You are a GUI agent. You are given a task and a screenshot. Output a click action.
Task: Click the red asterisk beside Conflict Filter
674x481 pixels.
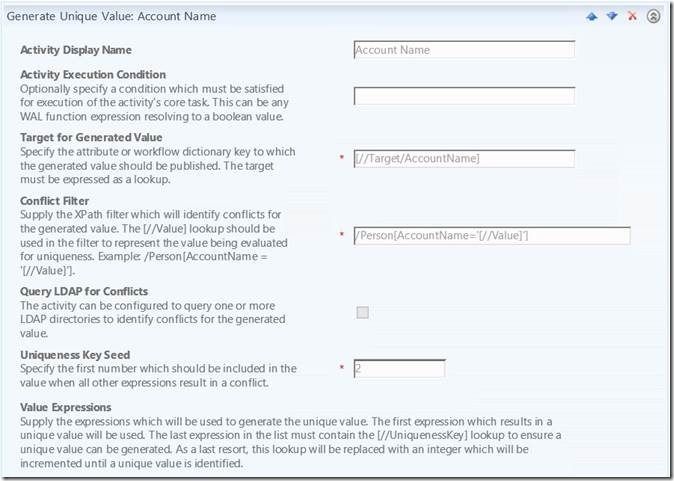pyautogui.click(x=343, y=236)
